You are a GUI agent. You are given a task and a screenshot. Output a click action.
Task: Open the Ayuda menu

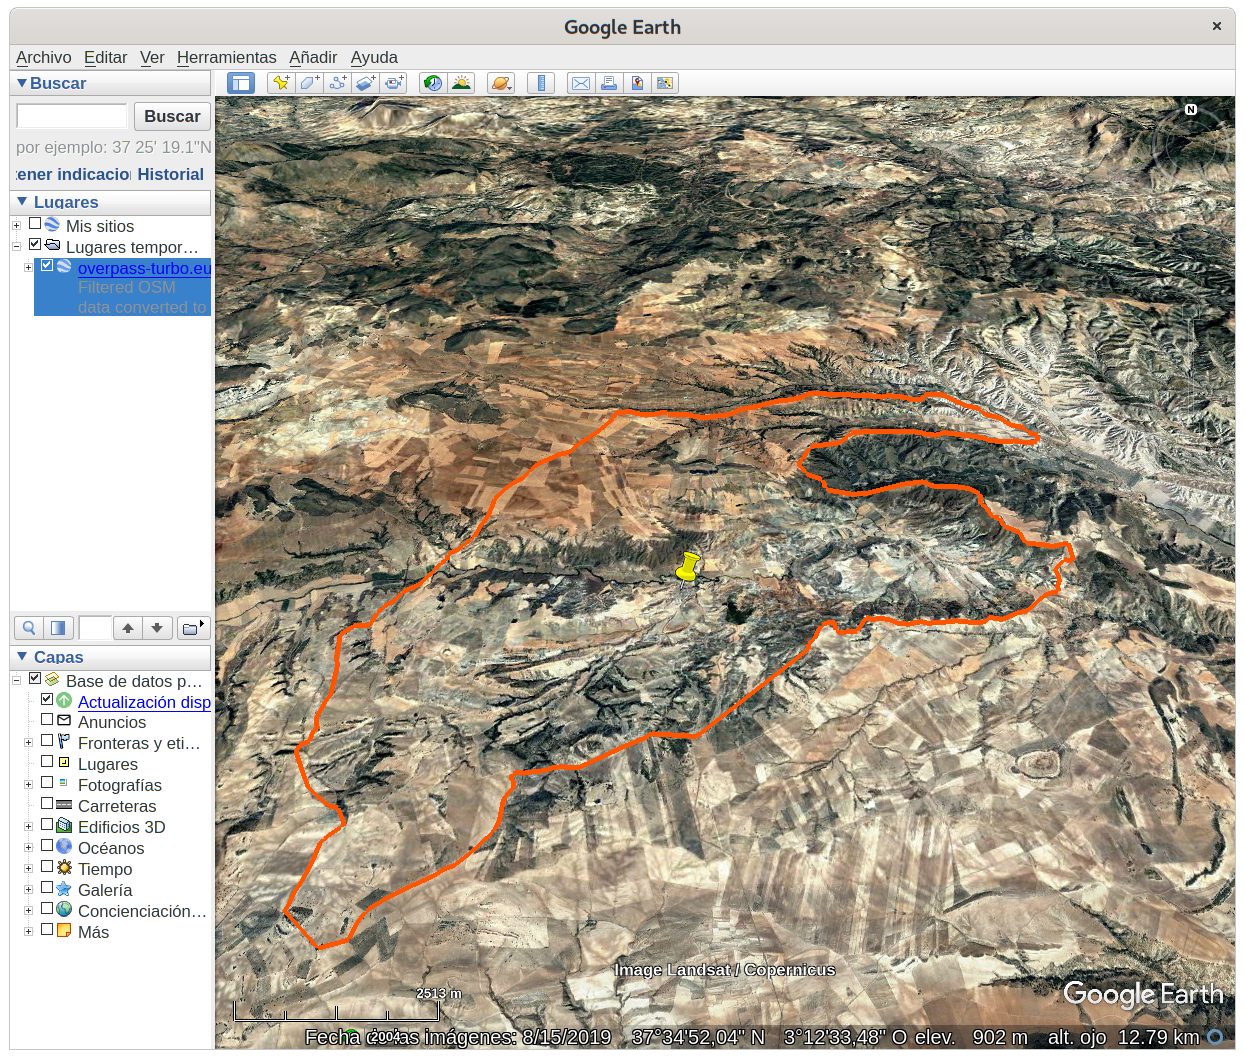pos(374,57)
